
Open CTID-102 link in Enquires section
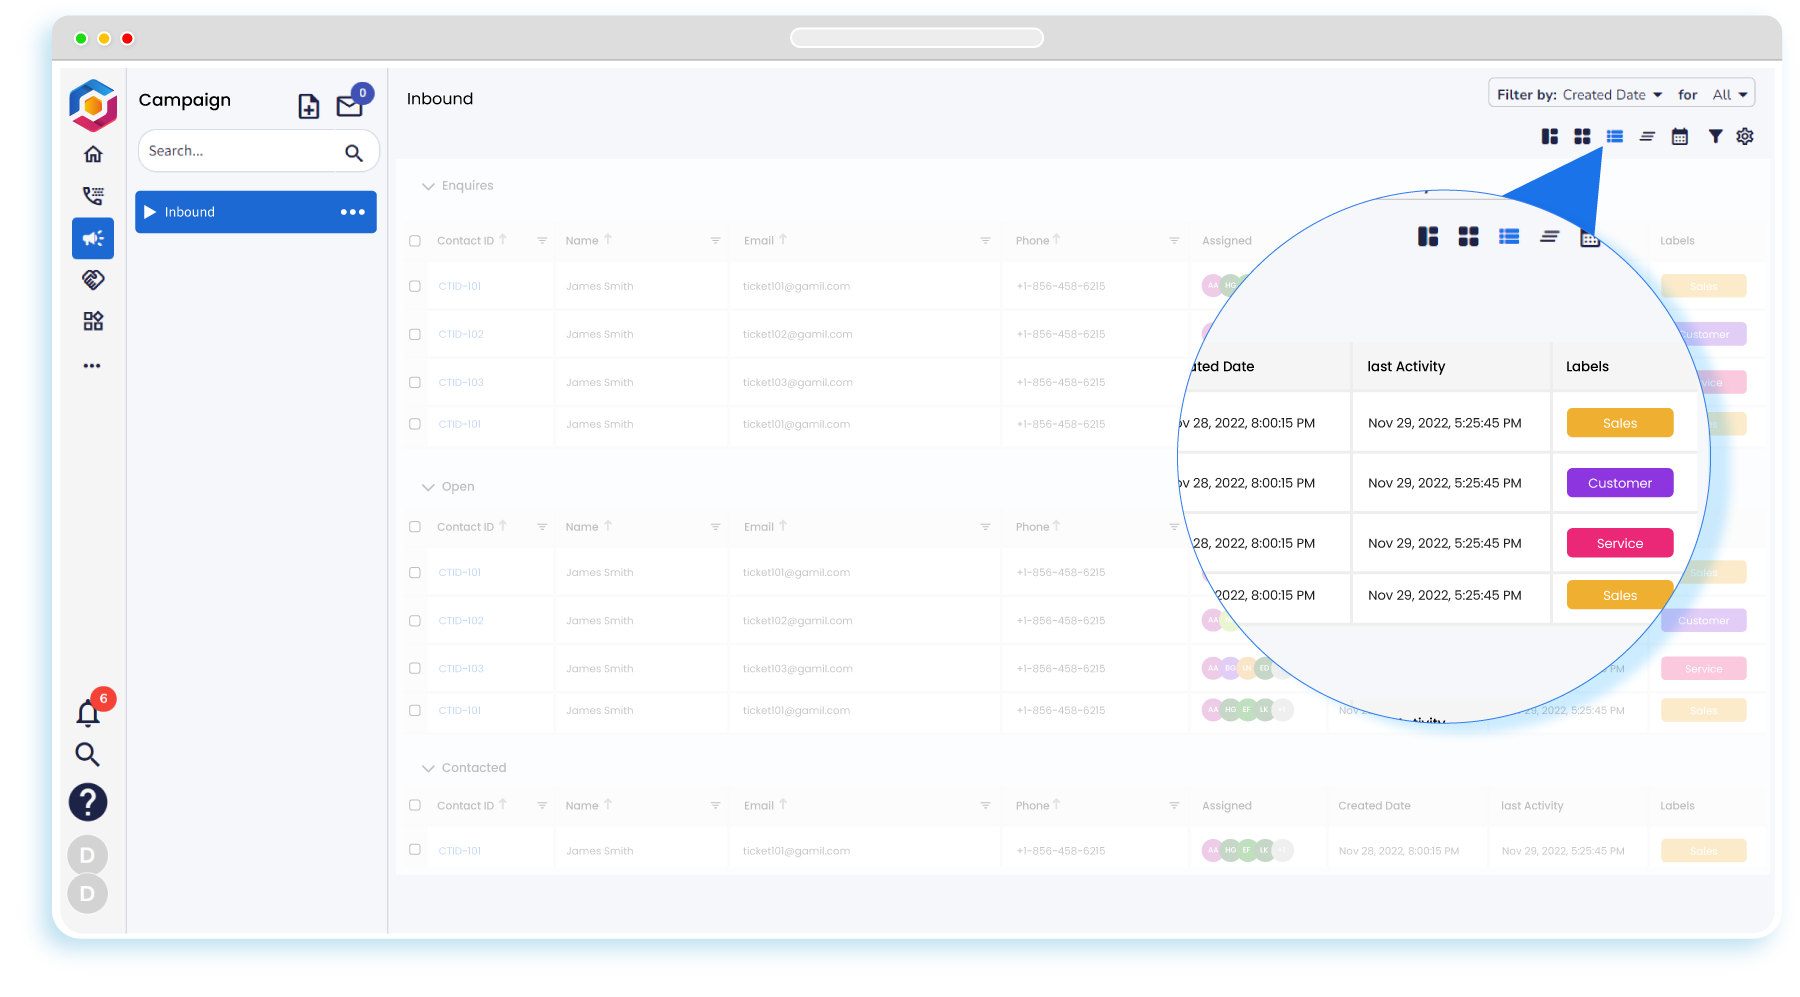click(461, 334)
